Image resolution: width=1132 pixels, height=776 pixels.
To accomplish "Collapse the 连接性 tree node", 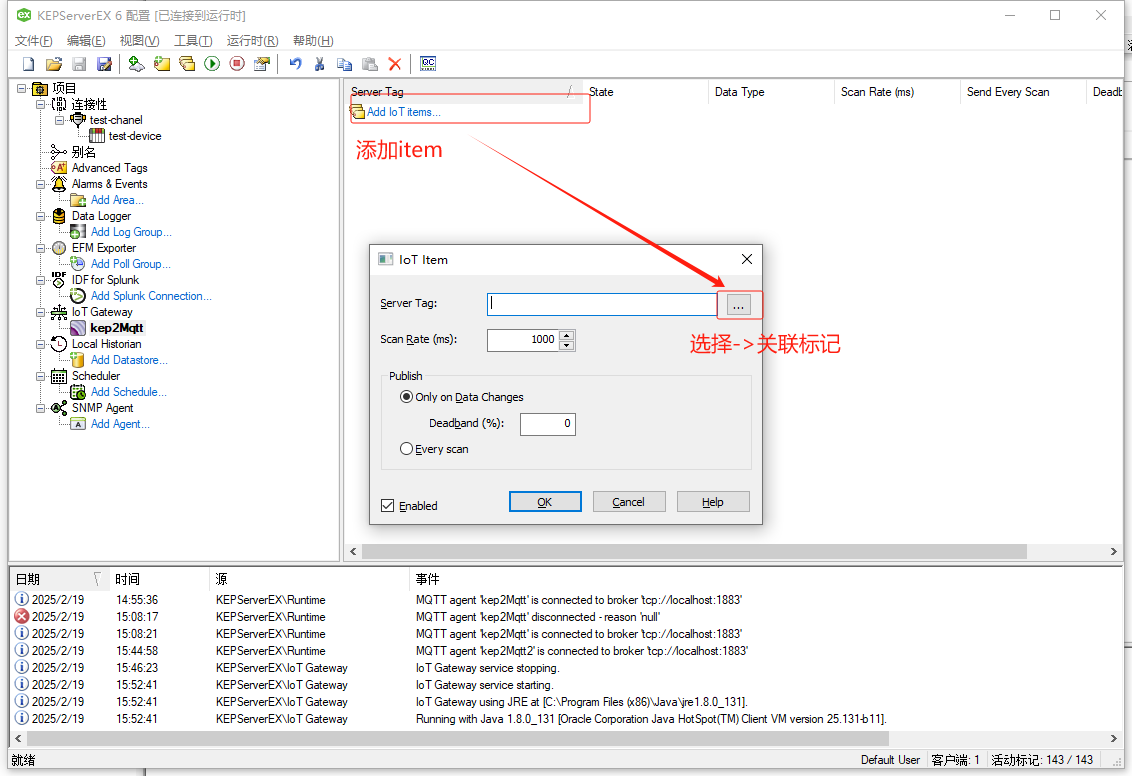I will 40,104.
